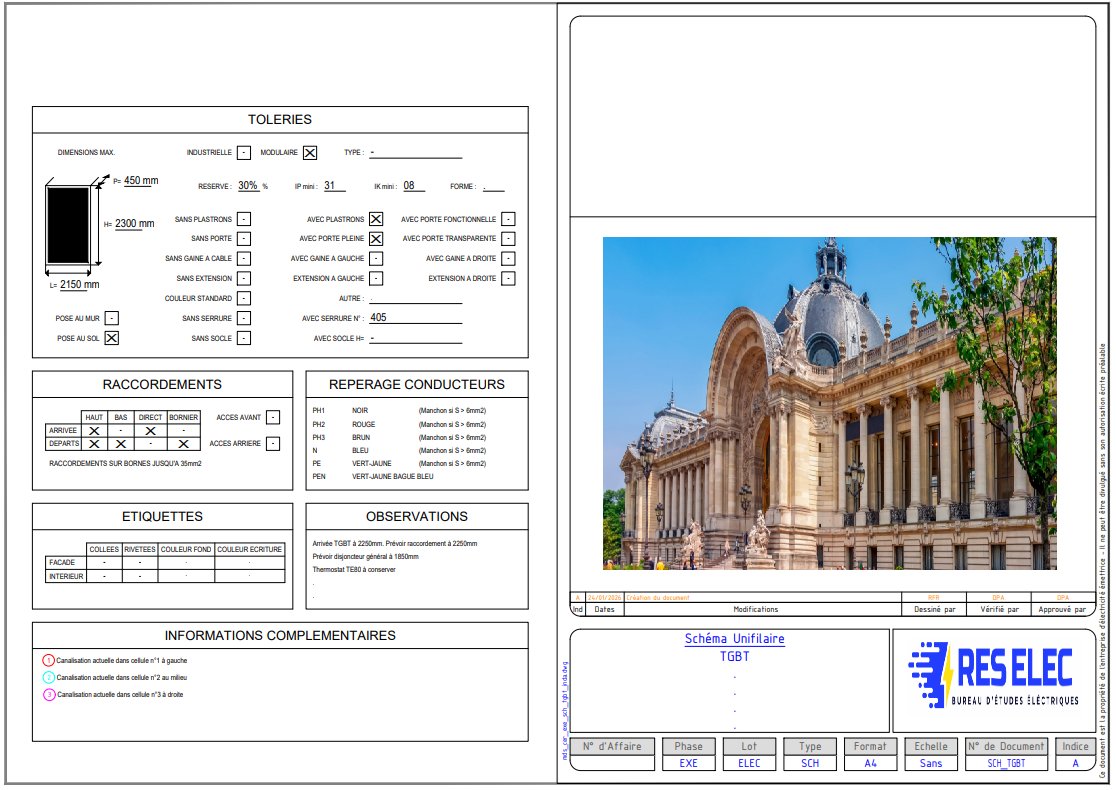
Task: Click the X mark in ARRIVEE HAUT cell
Action: tap(94, 430)
